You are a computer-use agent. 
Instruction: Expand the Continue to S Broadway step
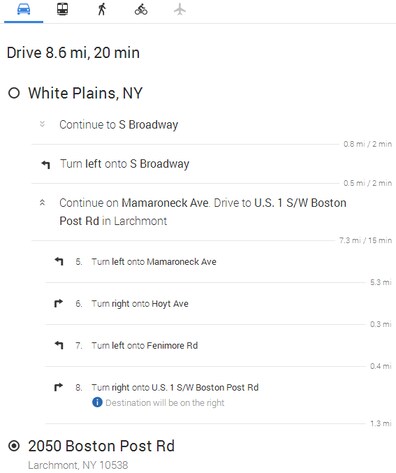click(42, 124)
